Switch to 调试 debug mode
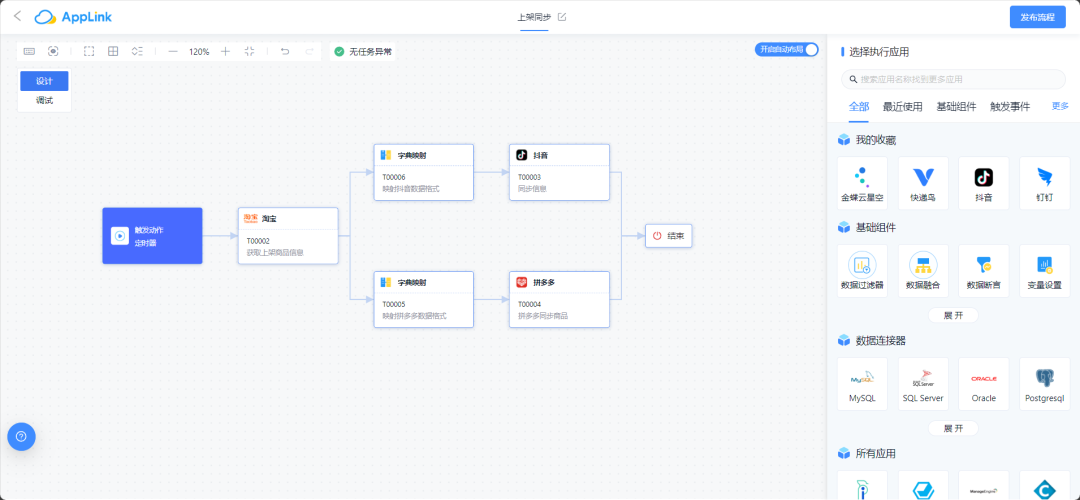1080x500 pixels. (44, 100)
